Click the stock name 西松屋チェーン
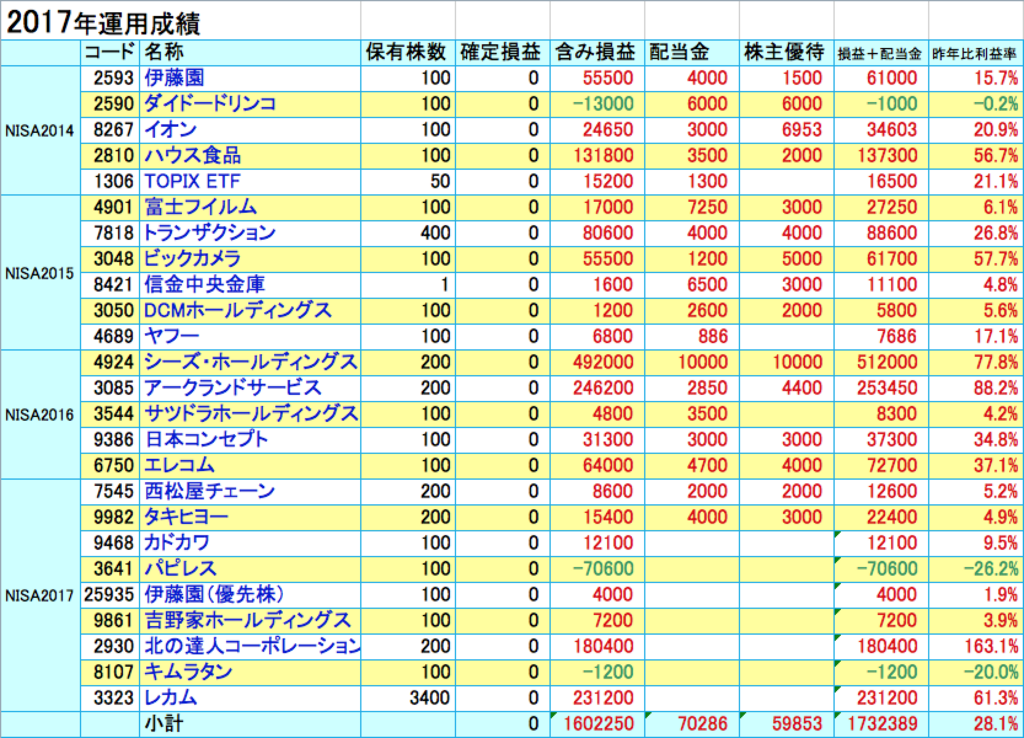The image size is (1024, 738). pos(210,491)
